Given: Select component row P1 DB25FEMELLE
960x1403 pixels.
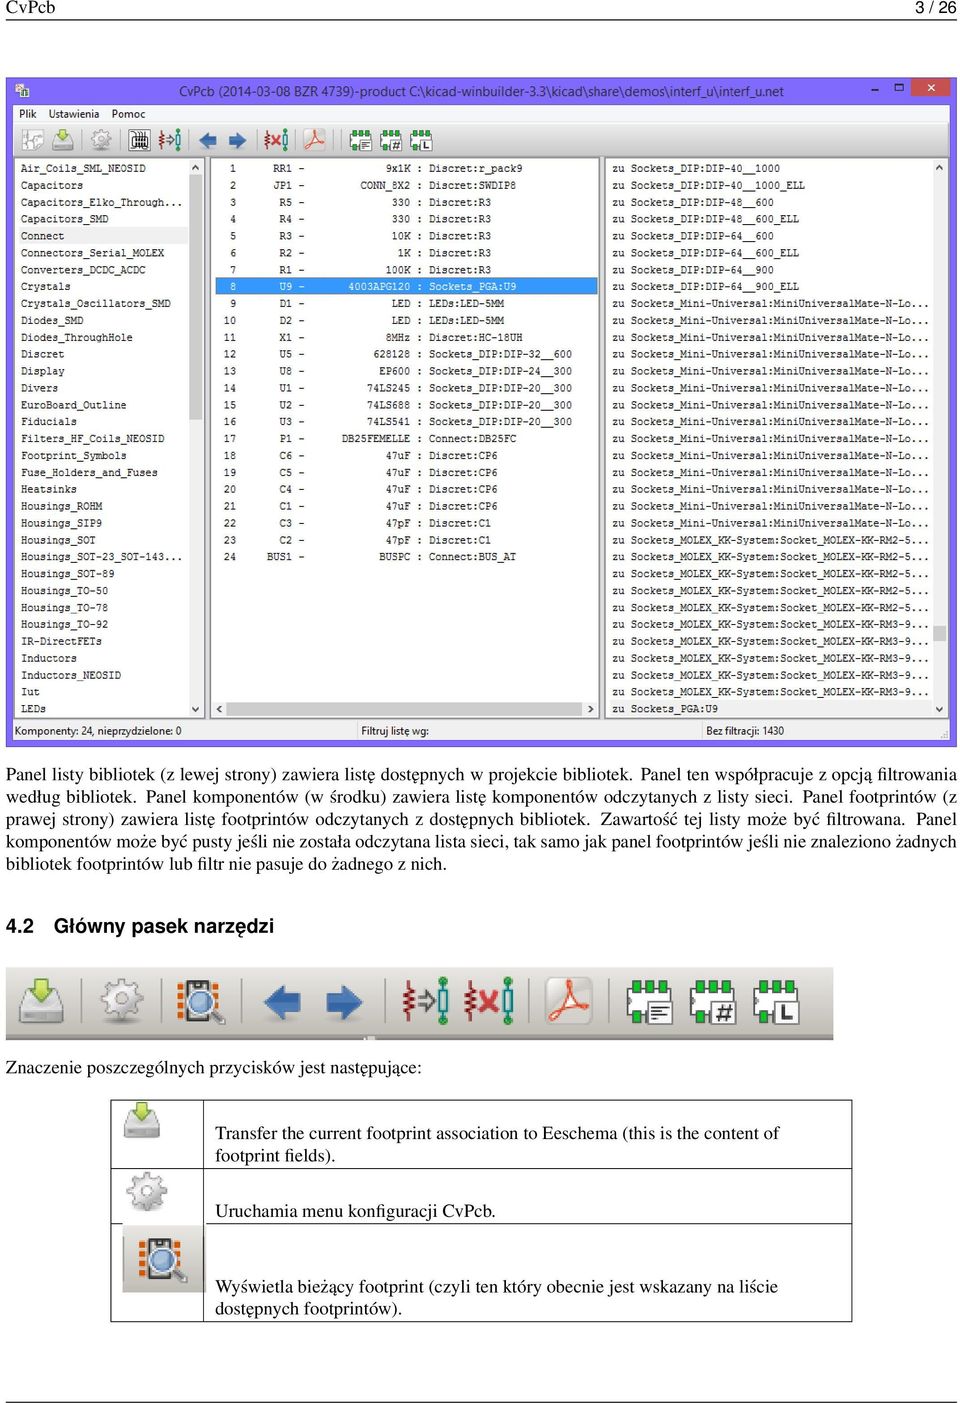Looking at the screenshot, I should point(405,438).
